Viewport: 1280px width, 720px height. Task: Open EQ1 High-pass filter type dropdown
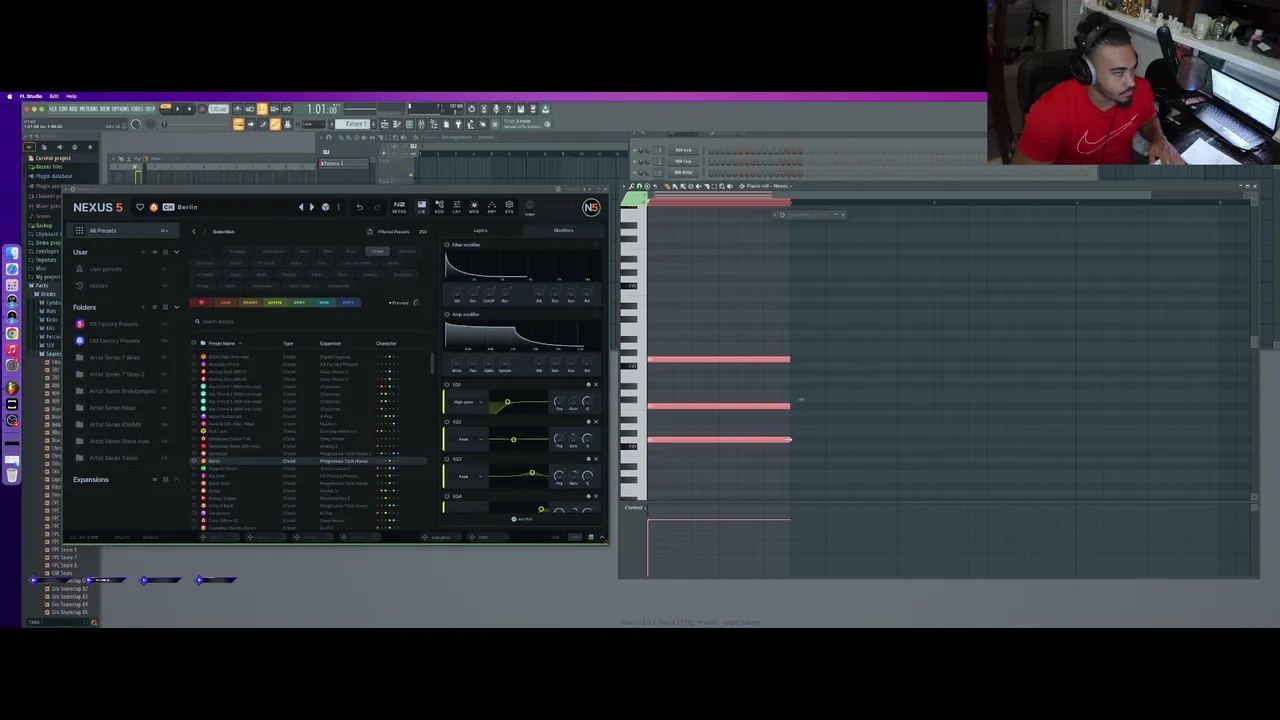[x=468, y=402]
